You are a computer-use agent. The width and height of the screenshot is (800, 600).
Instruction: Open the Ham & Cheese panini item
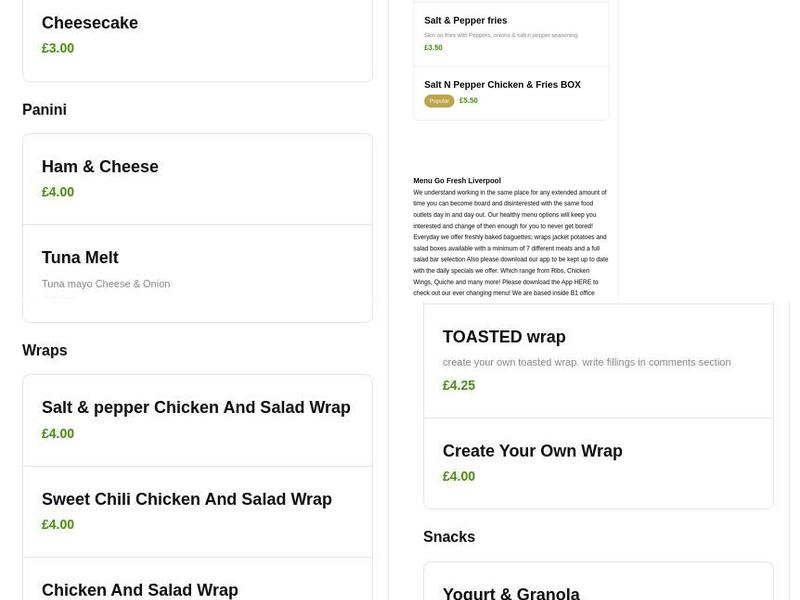click(100, 166)
